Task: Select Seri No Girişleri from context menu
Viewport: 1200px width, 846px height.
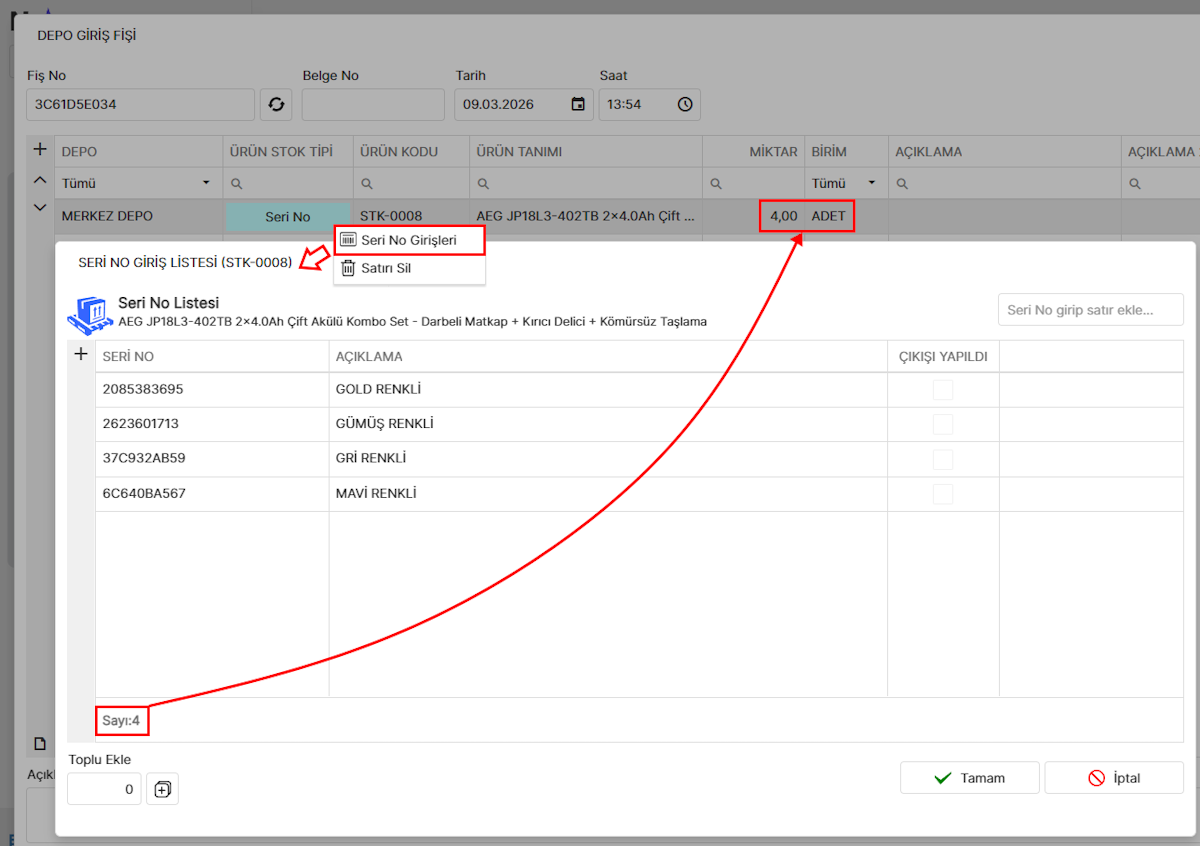Action: pos(409,240)
